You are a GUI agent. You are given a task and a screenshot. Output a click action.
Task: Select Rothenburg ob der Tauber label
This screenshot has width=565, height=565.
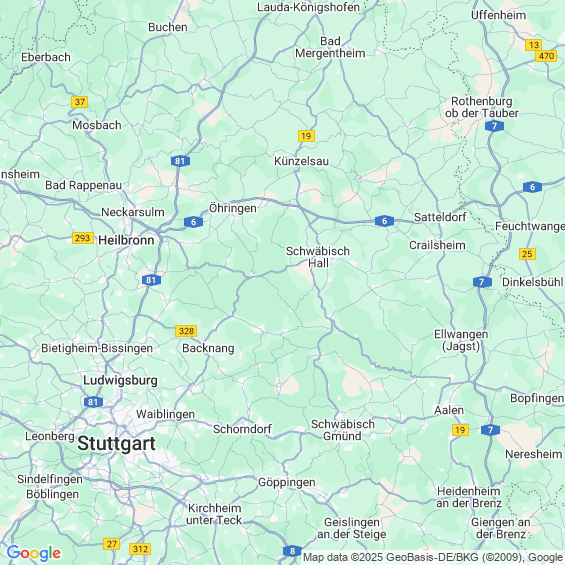pos(482,107)
